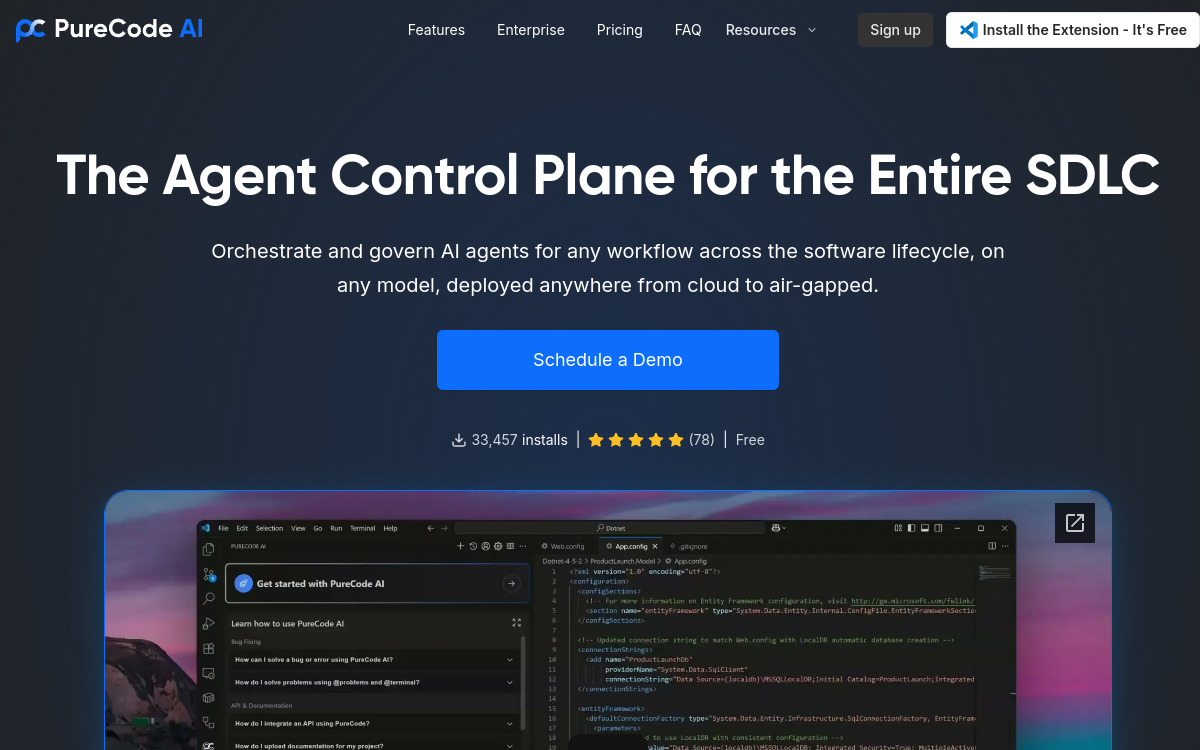Click the PureCode AI logo

pyautogui.click(x=109, y=29)
